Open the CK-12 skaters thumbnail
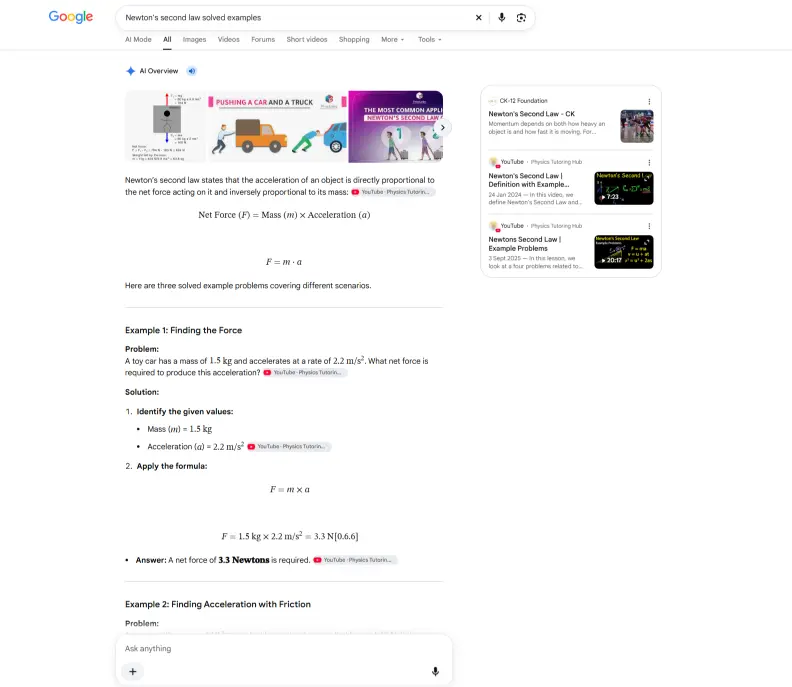 coord(636,126)
